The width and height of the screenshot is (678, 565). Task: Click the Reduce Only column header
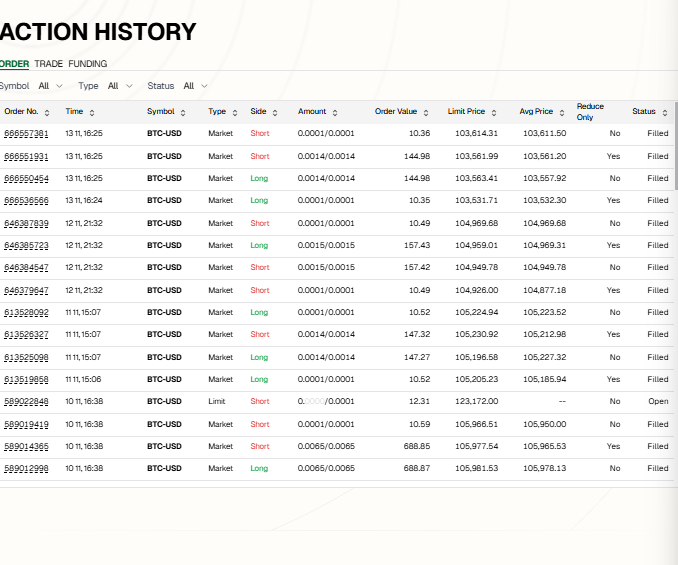pyautogui.click(x=590, y=112)
